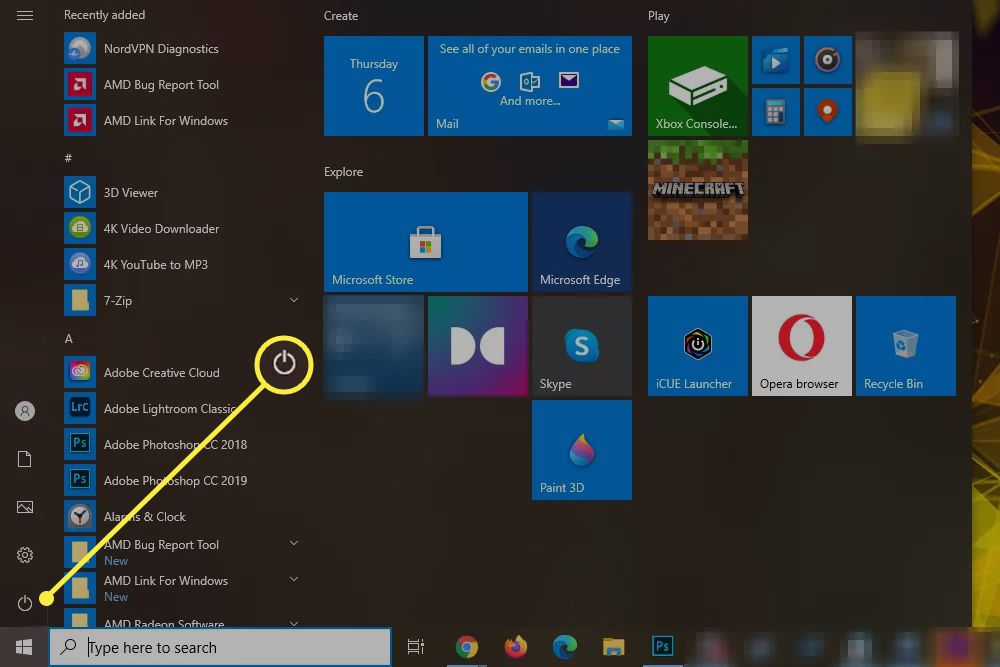The image size is (1000, 667).
Task: Open Settings from the Start sidebar gear
Action: click(x=25, y=554)
